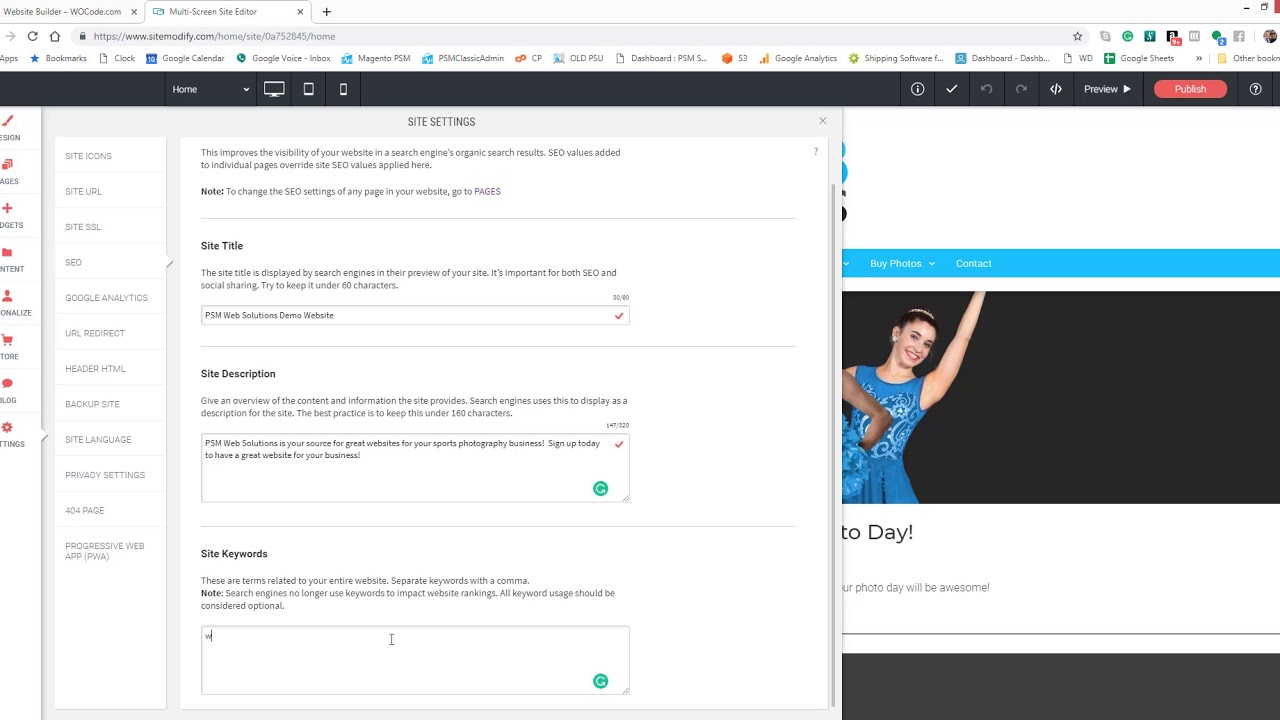Open developer mode code icon
Image resolution: width=1280 pixels, height=720 pixels.
tap(1056, 89)
